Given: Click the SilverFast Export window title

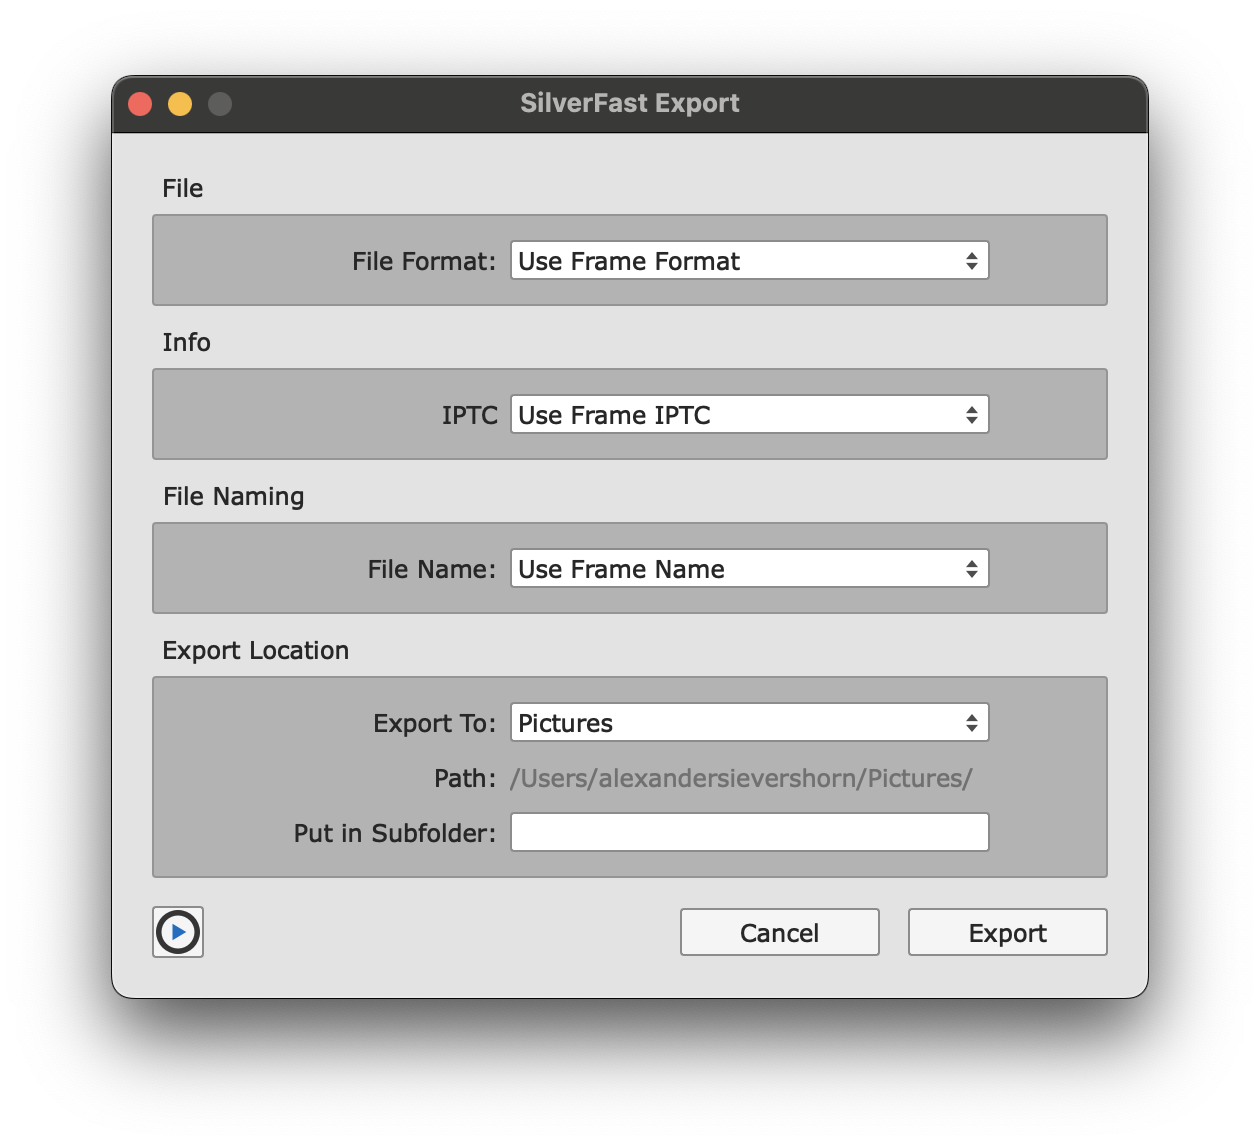Looking at the screenshot, I should [630, 103].
